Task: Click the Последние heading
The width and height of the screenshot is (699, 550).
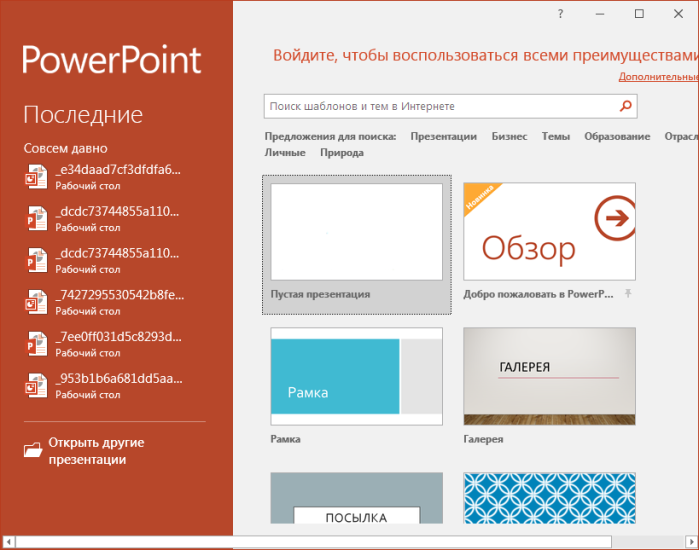Action: 83,115
